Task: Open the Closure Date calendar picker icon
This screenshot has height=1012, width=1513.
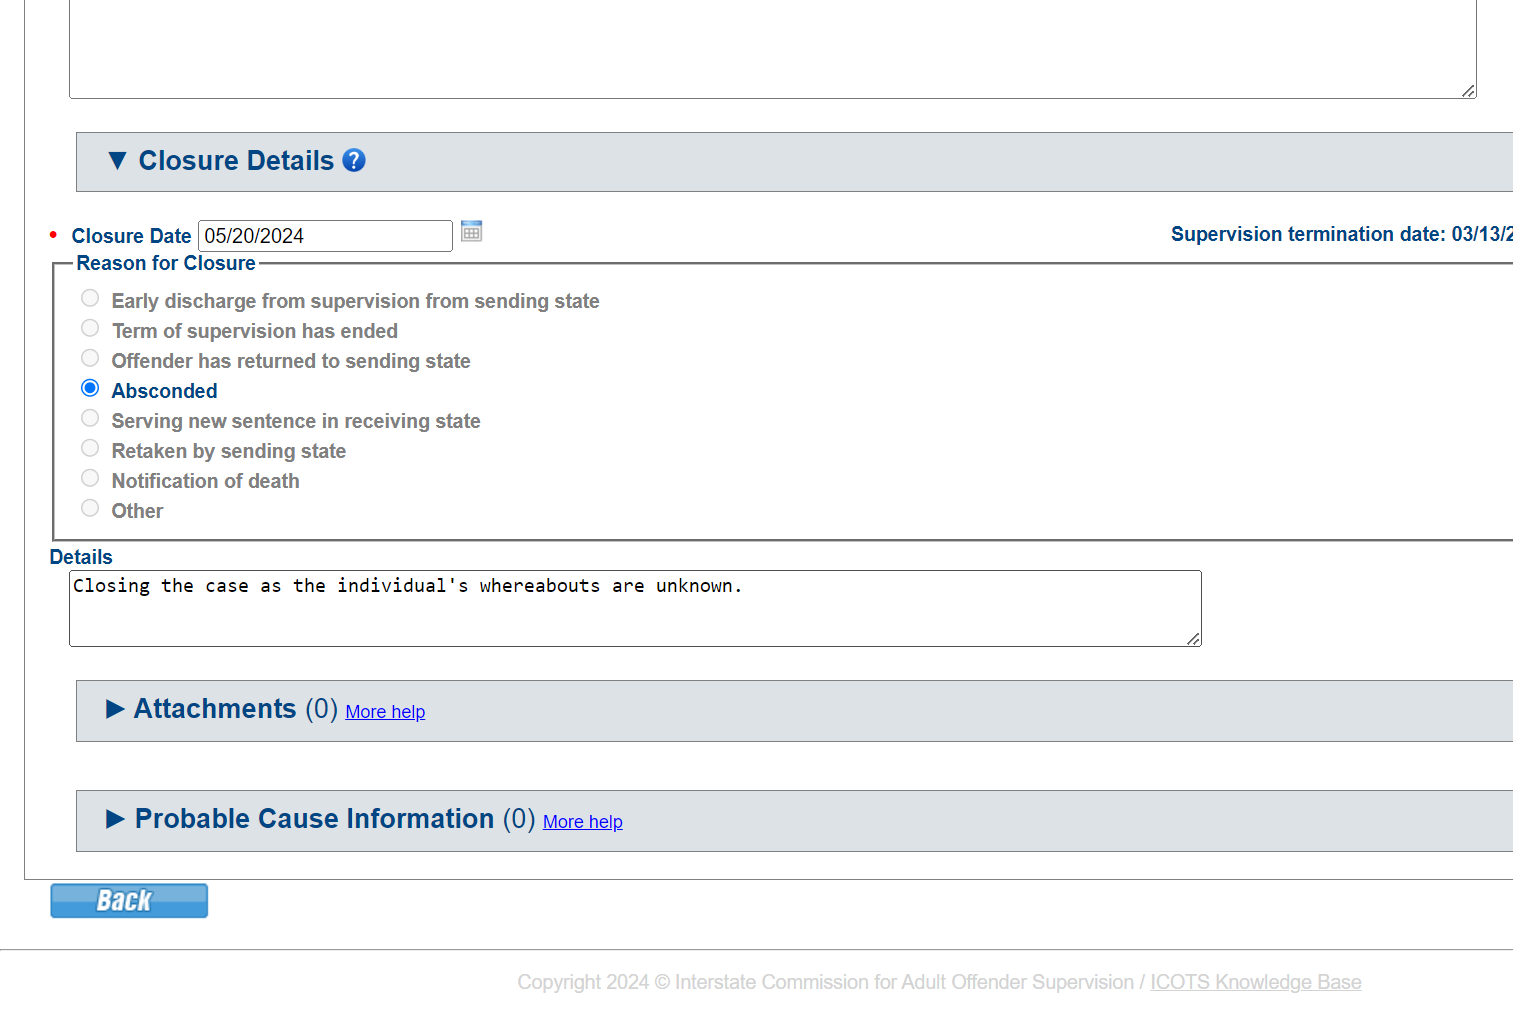Action: click(x=472, y=232)
